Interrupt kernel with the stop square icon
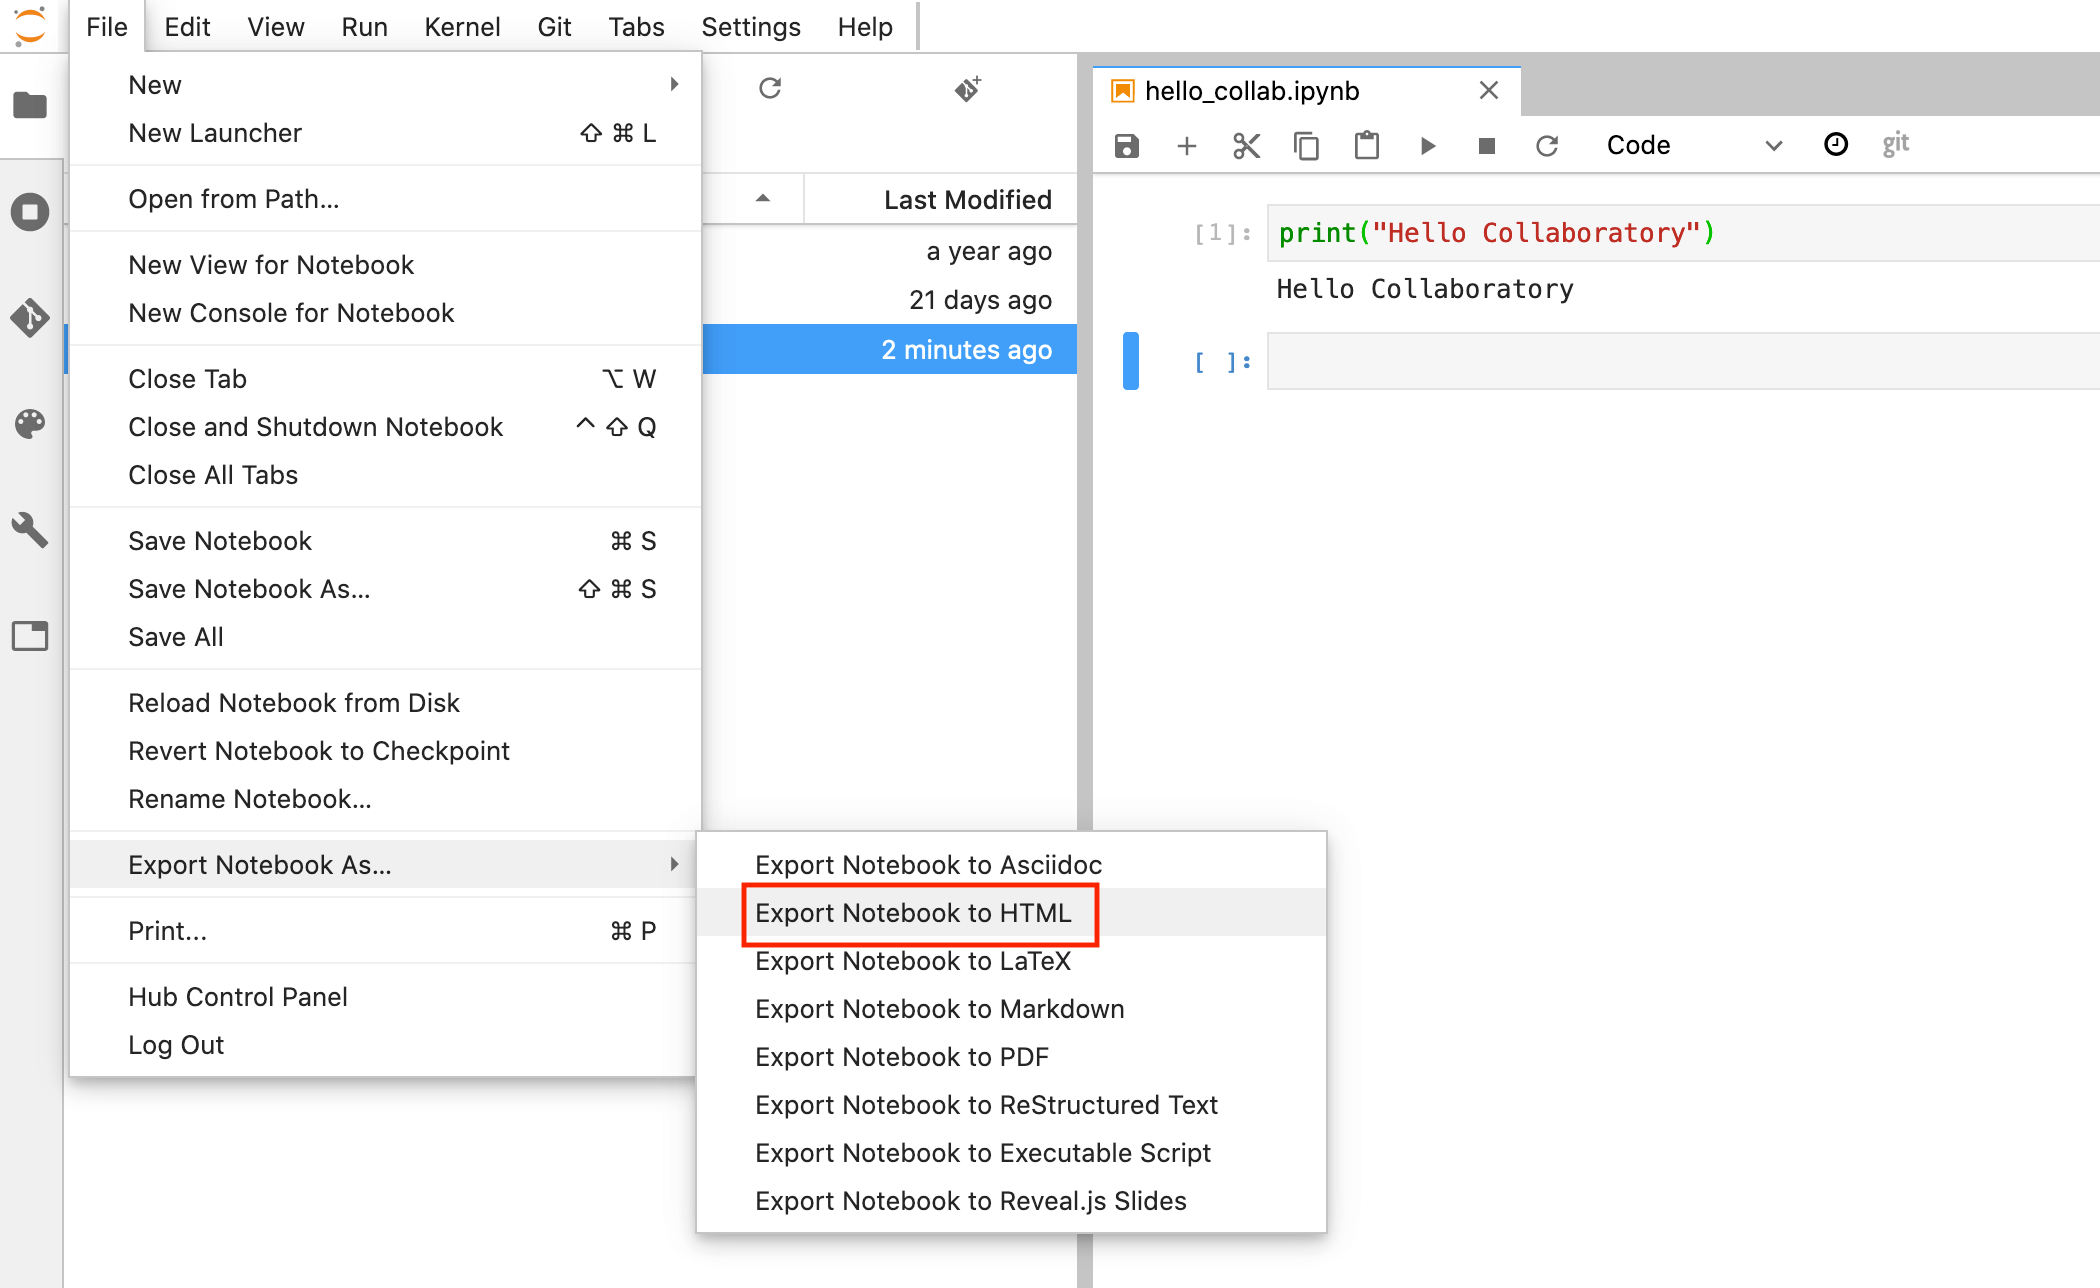Image resolution: width=2100 pixels, height=1288 pixels. 1487,146
